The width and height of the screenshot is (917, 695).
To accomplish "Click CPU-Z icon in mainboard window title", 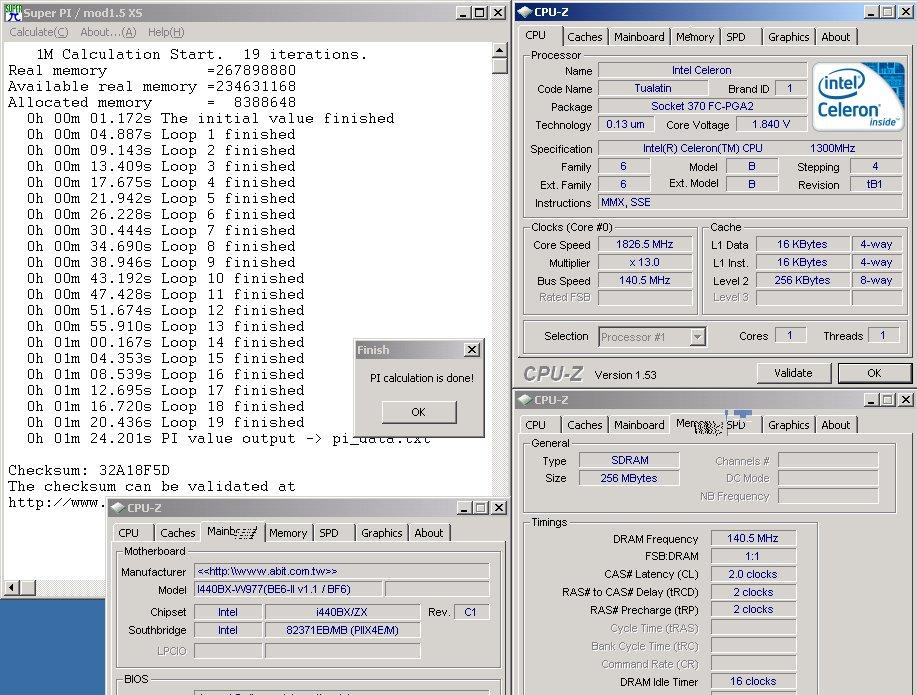I will pyautogui.click(x=118, y=508).
